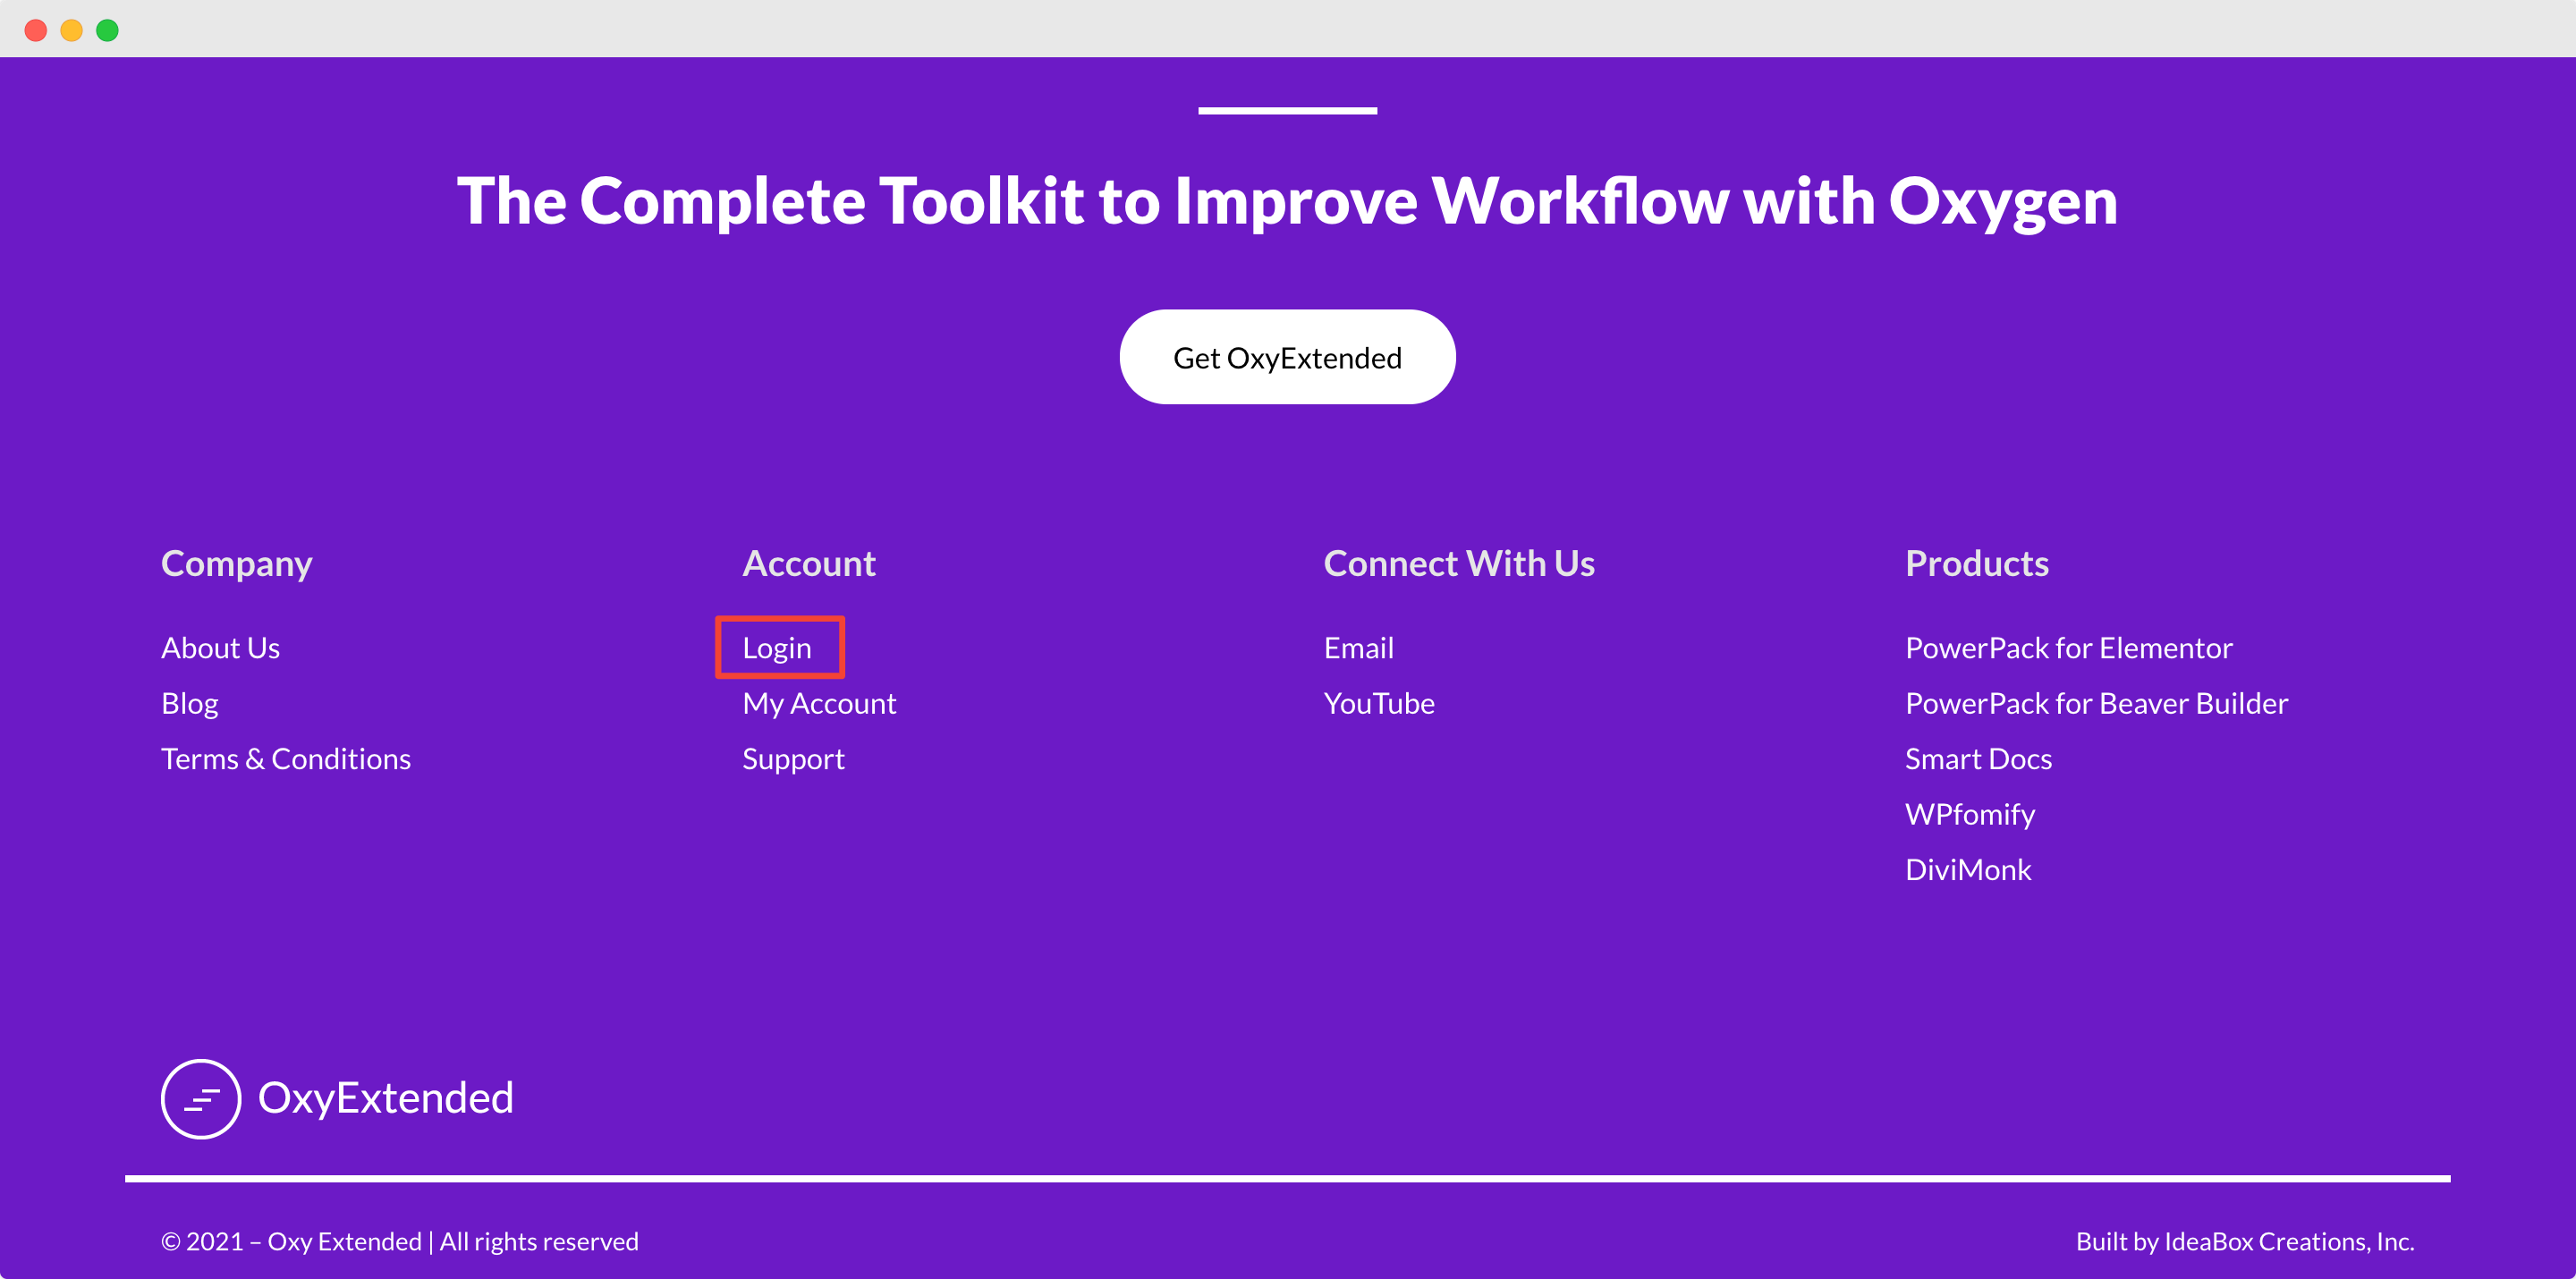Screen dimensions: 2576x1279
Task: Visit the Smart Docs product page
Action: pos(1978,758)
